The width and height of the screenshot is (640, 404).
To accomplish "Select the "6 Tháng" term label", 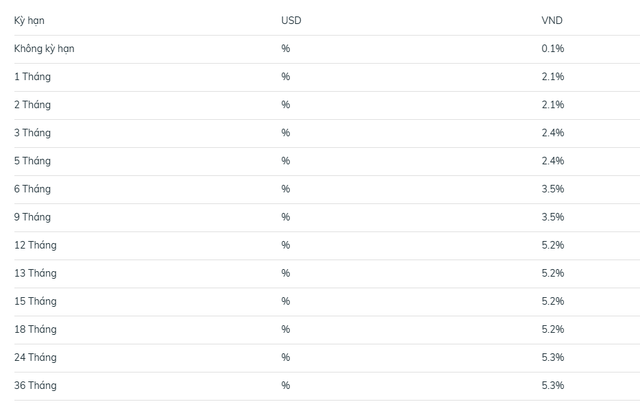I will click(33, 188).
